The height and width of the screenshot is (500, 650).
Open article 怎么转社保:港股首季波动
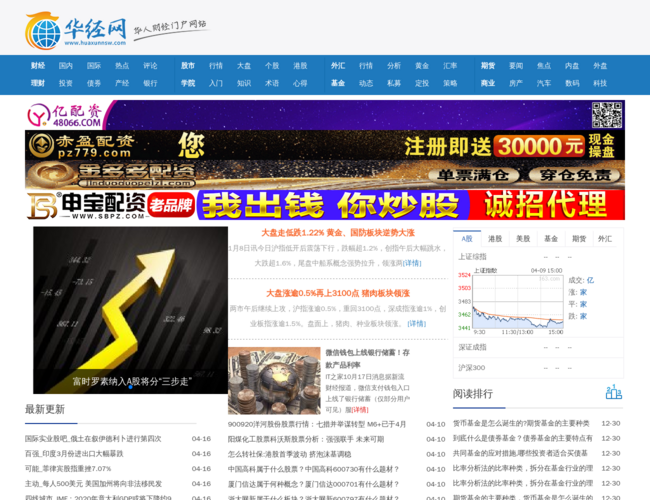click(x=289, y=454)
